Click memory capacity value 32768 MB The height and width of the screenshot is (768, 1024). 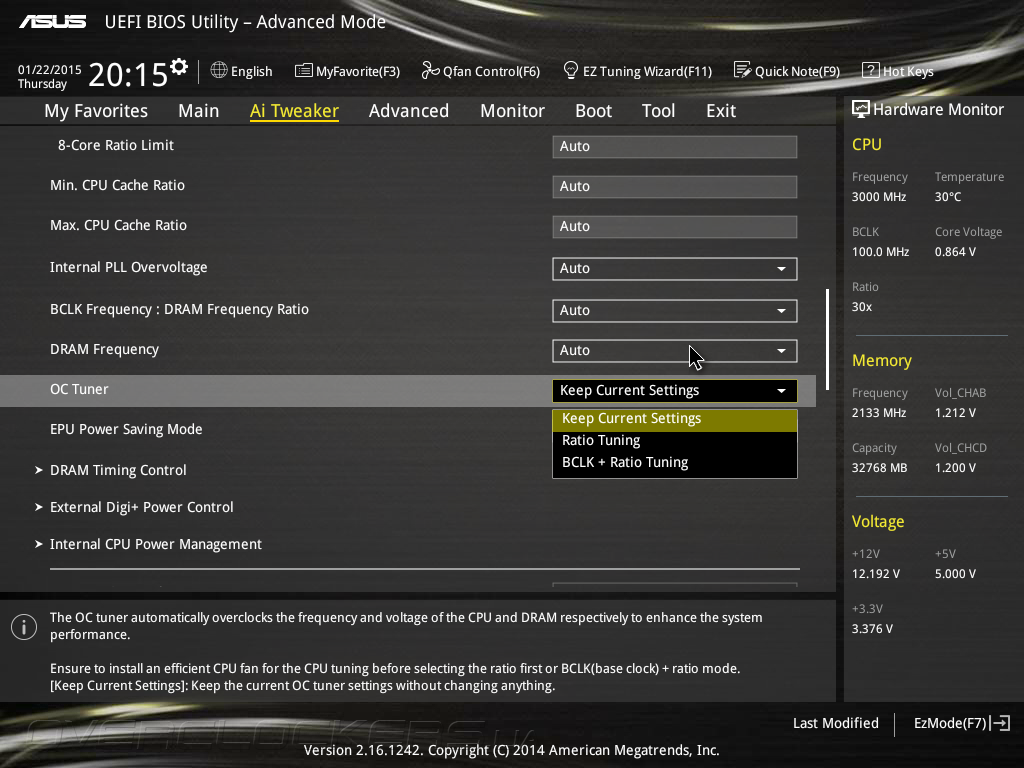[x=879, y=468]
